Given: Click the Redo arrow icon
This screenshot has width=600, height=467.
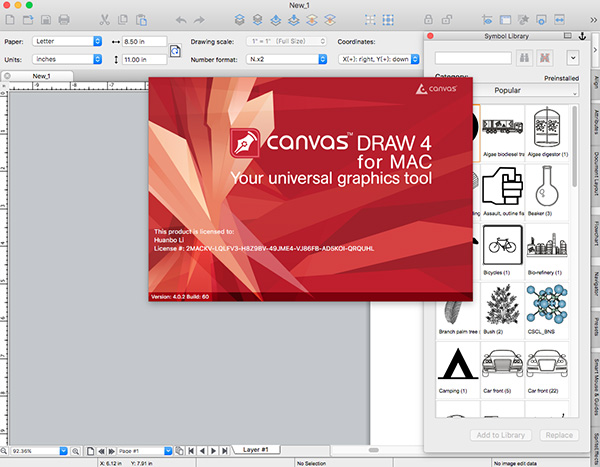Looking at the screenshot, I should pos(199,20).
